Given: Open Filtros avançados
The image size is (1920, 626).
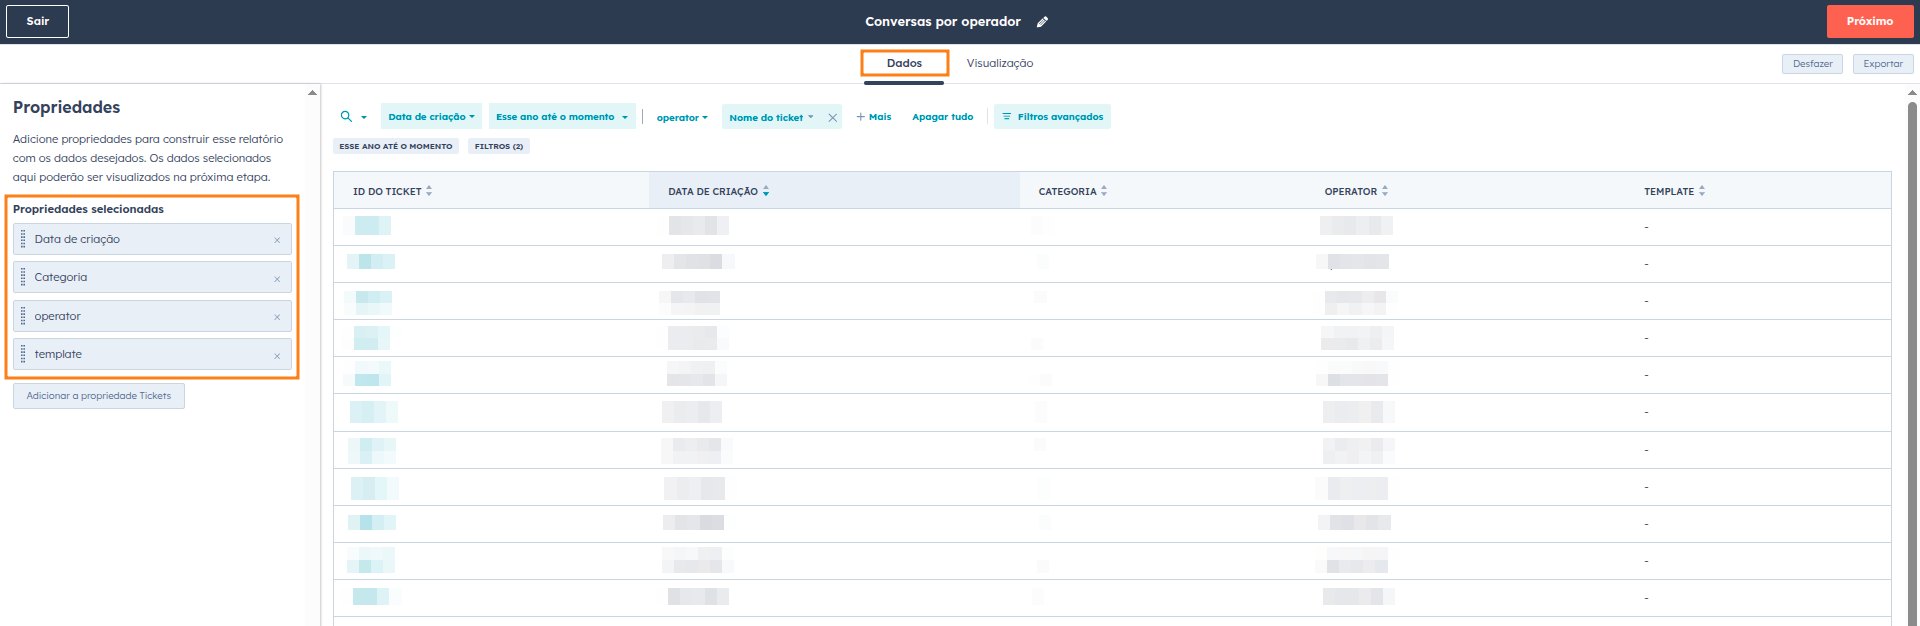Looking at the screenshot, I should 1052,117.
